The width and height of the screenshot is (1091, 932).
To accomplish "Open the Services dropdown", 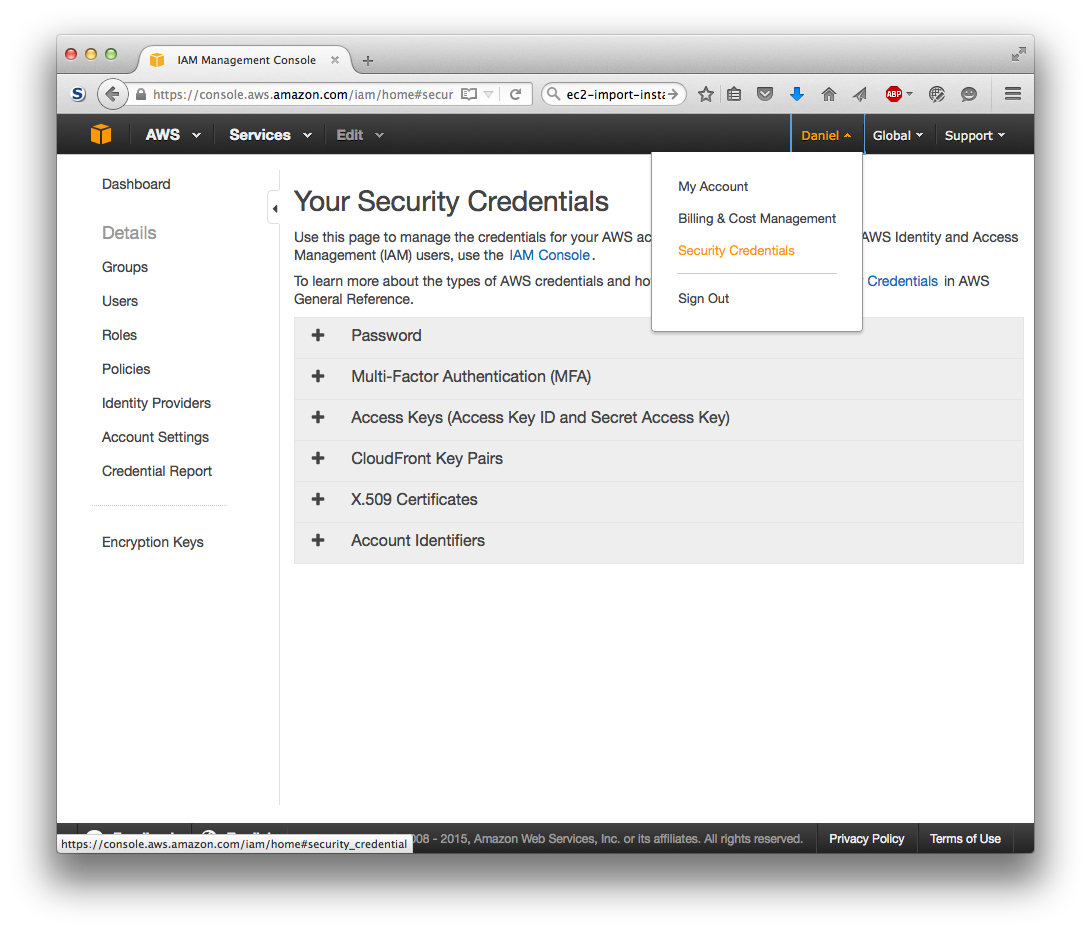I will coord(271,135).
